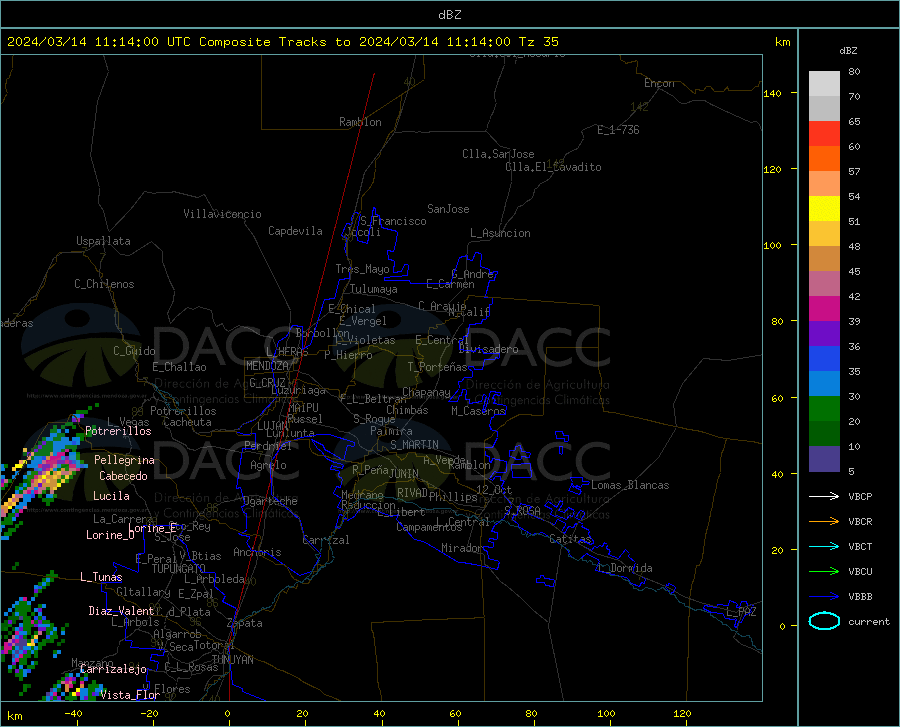This screenshot has width=900, height=727.
Task: Click the Anchoris map label
Action: tap(257, 552)
